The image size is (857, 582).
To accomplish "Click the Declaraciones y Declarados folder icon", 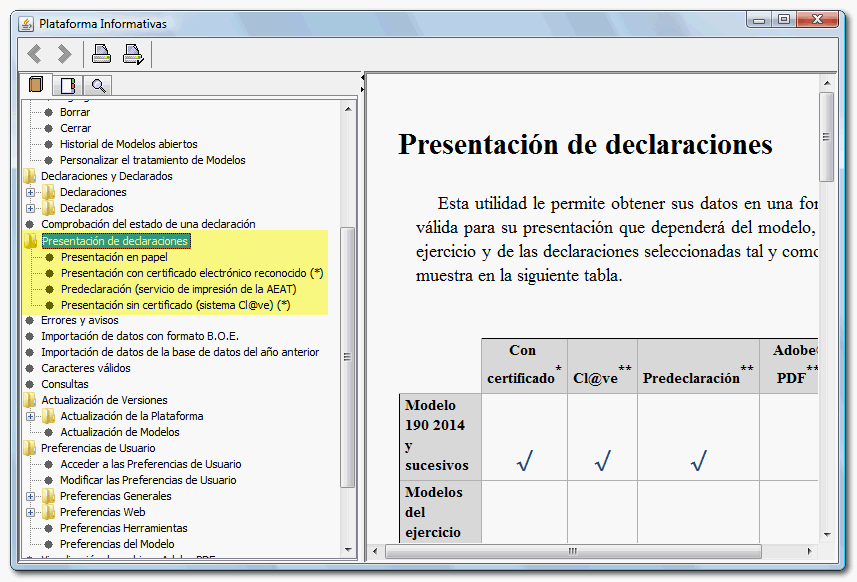I will tap(30, 176).
